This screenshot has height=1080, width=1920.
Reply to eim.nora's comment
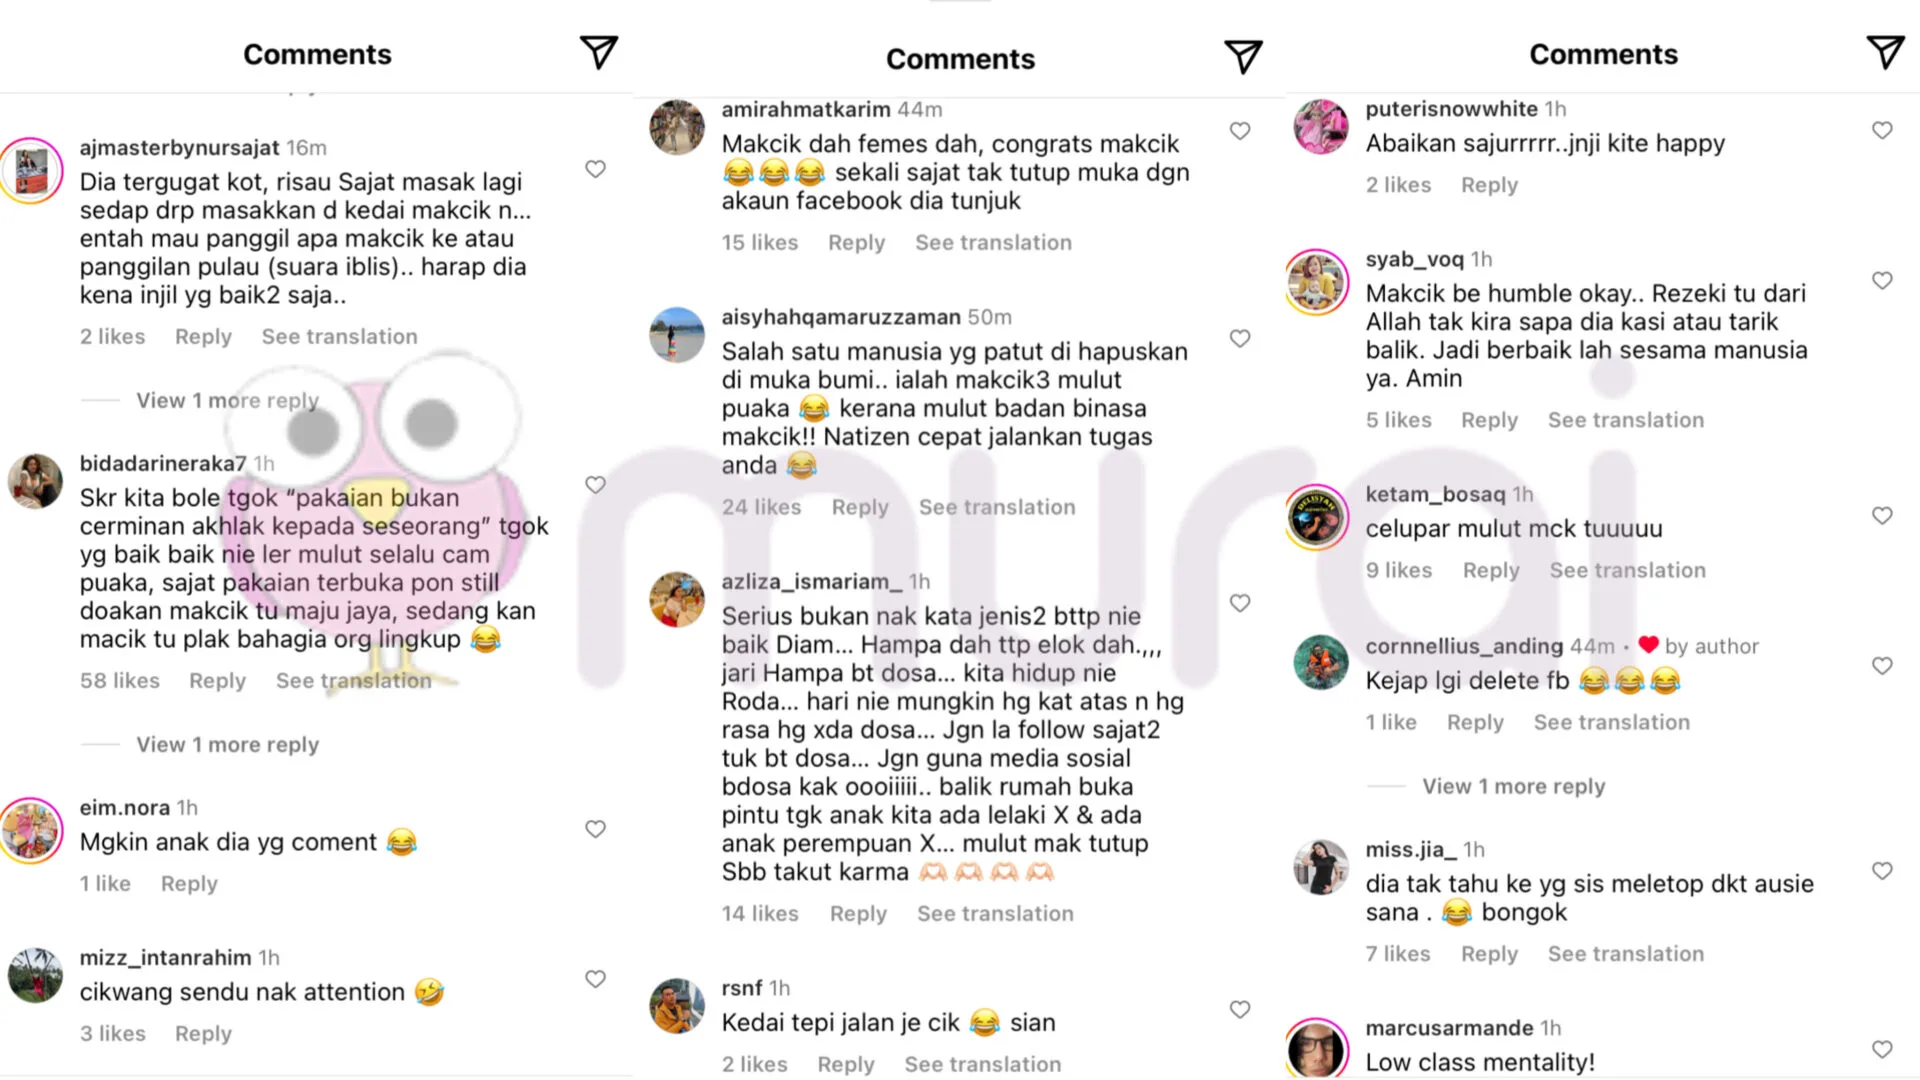point(189,884)
